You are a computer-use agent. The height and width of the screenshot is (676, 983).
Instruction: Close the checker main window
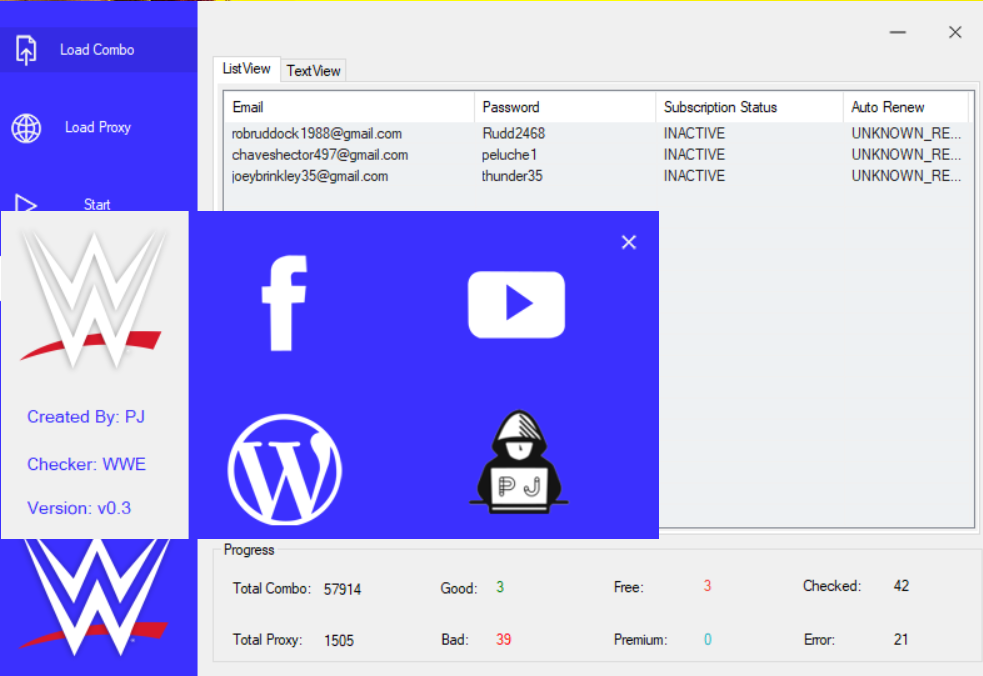955,32
